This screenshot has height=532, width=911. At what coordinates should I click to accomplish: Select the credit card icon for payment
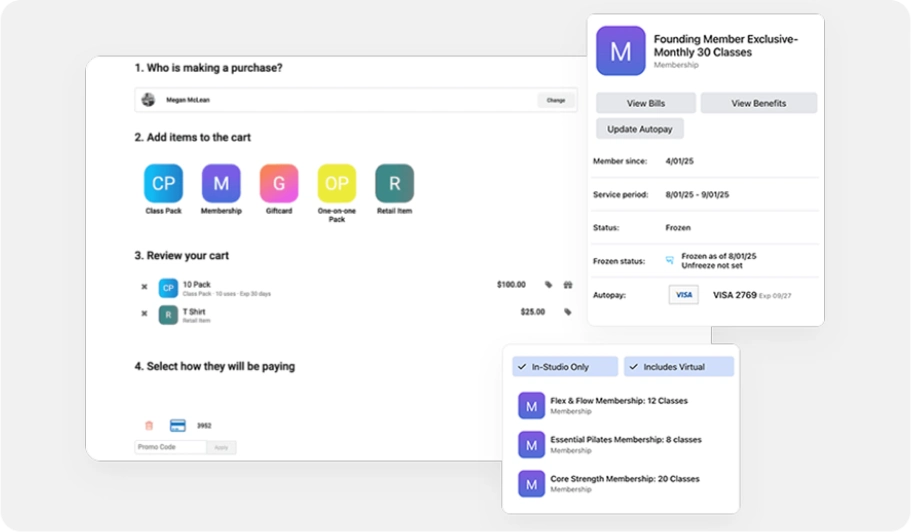(x=178, y=426)
